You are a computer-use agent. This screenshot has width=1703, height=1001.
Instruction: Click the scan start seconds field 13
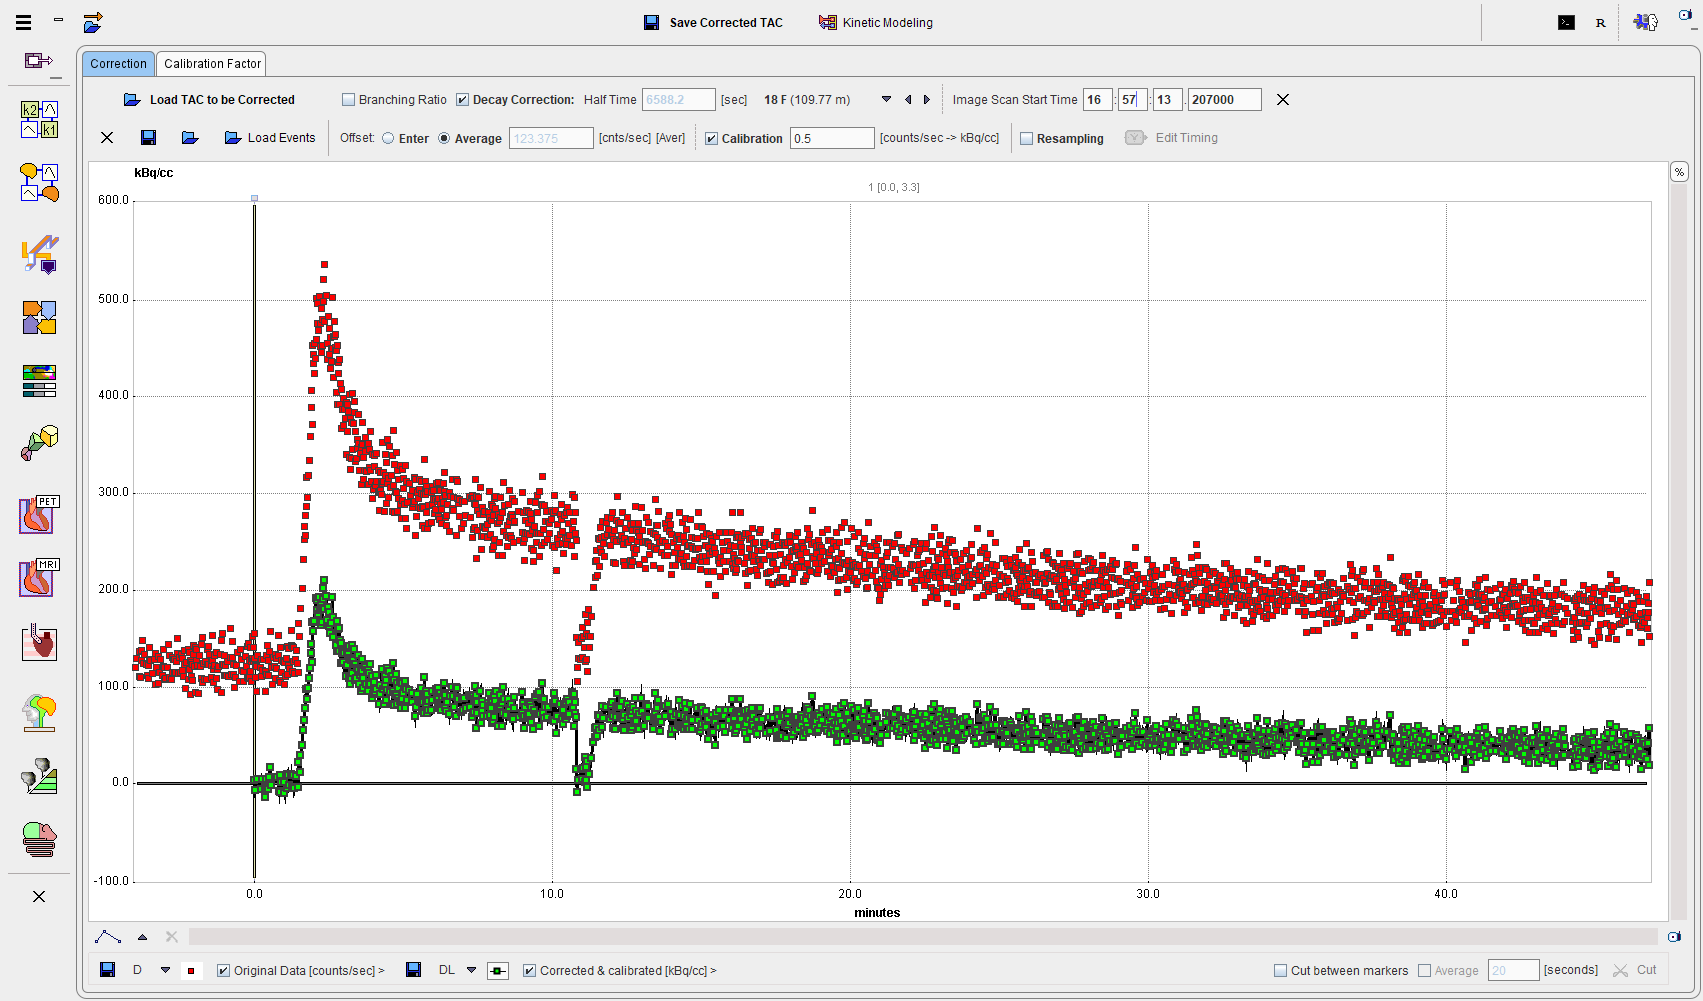pos(1167,100)
